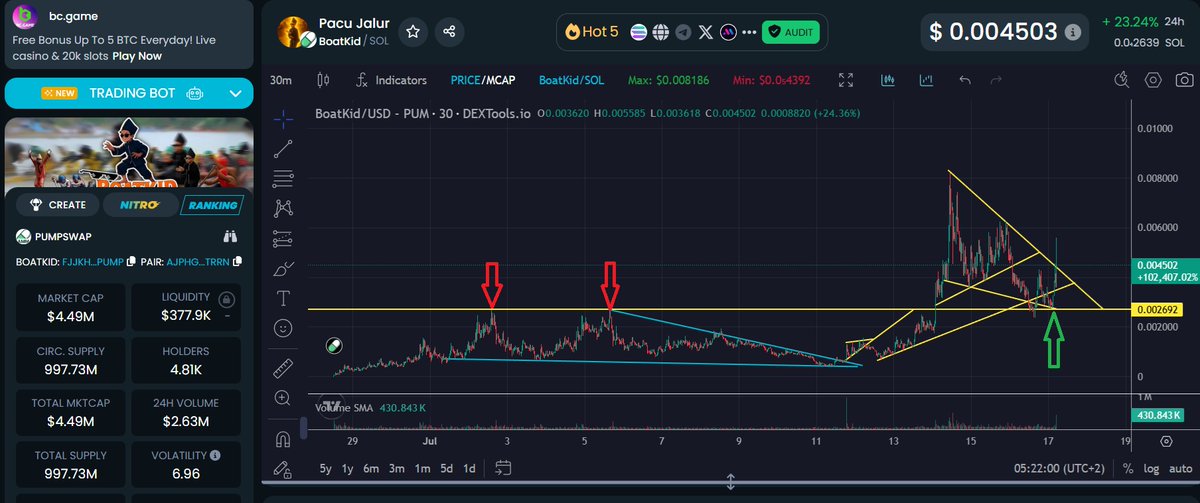Viewport: 1200px width, 503px height.
Task: Select the brush drawing tool
Action: pyautogui.click(x=283, y=268)
